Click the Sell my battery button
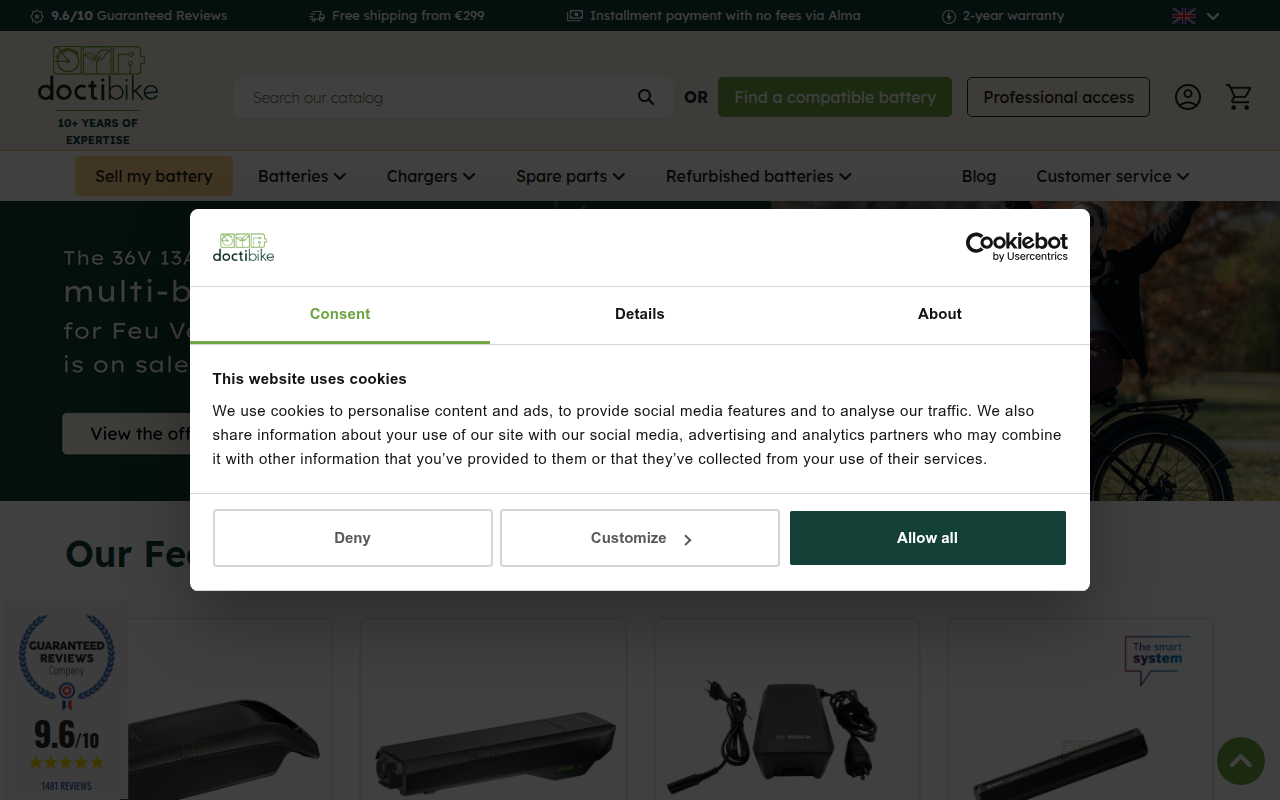The height and width of the screenshot is (800, 1280). [154, 176]
